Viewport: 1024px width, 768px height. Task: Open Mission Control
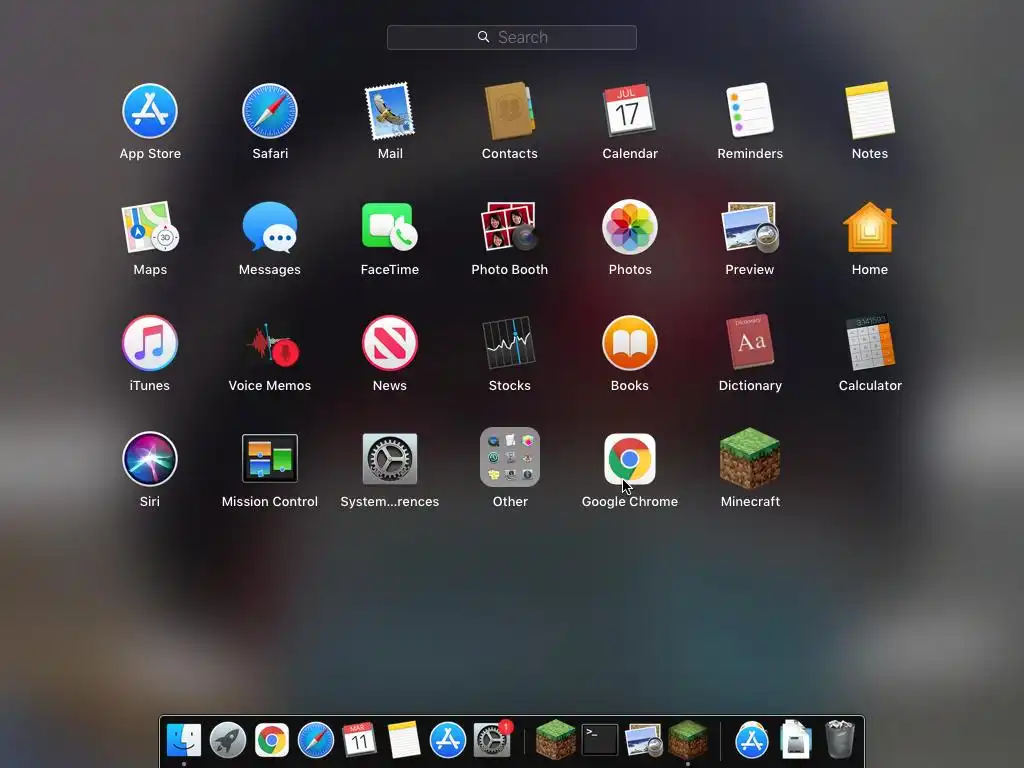(x=270, y=458)
